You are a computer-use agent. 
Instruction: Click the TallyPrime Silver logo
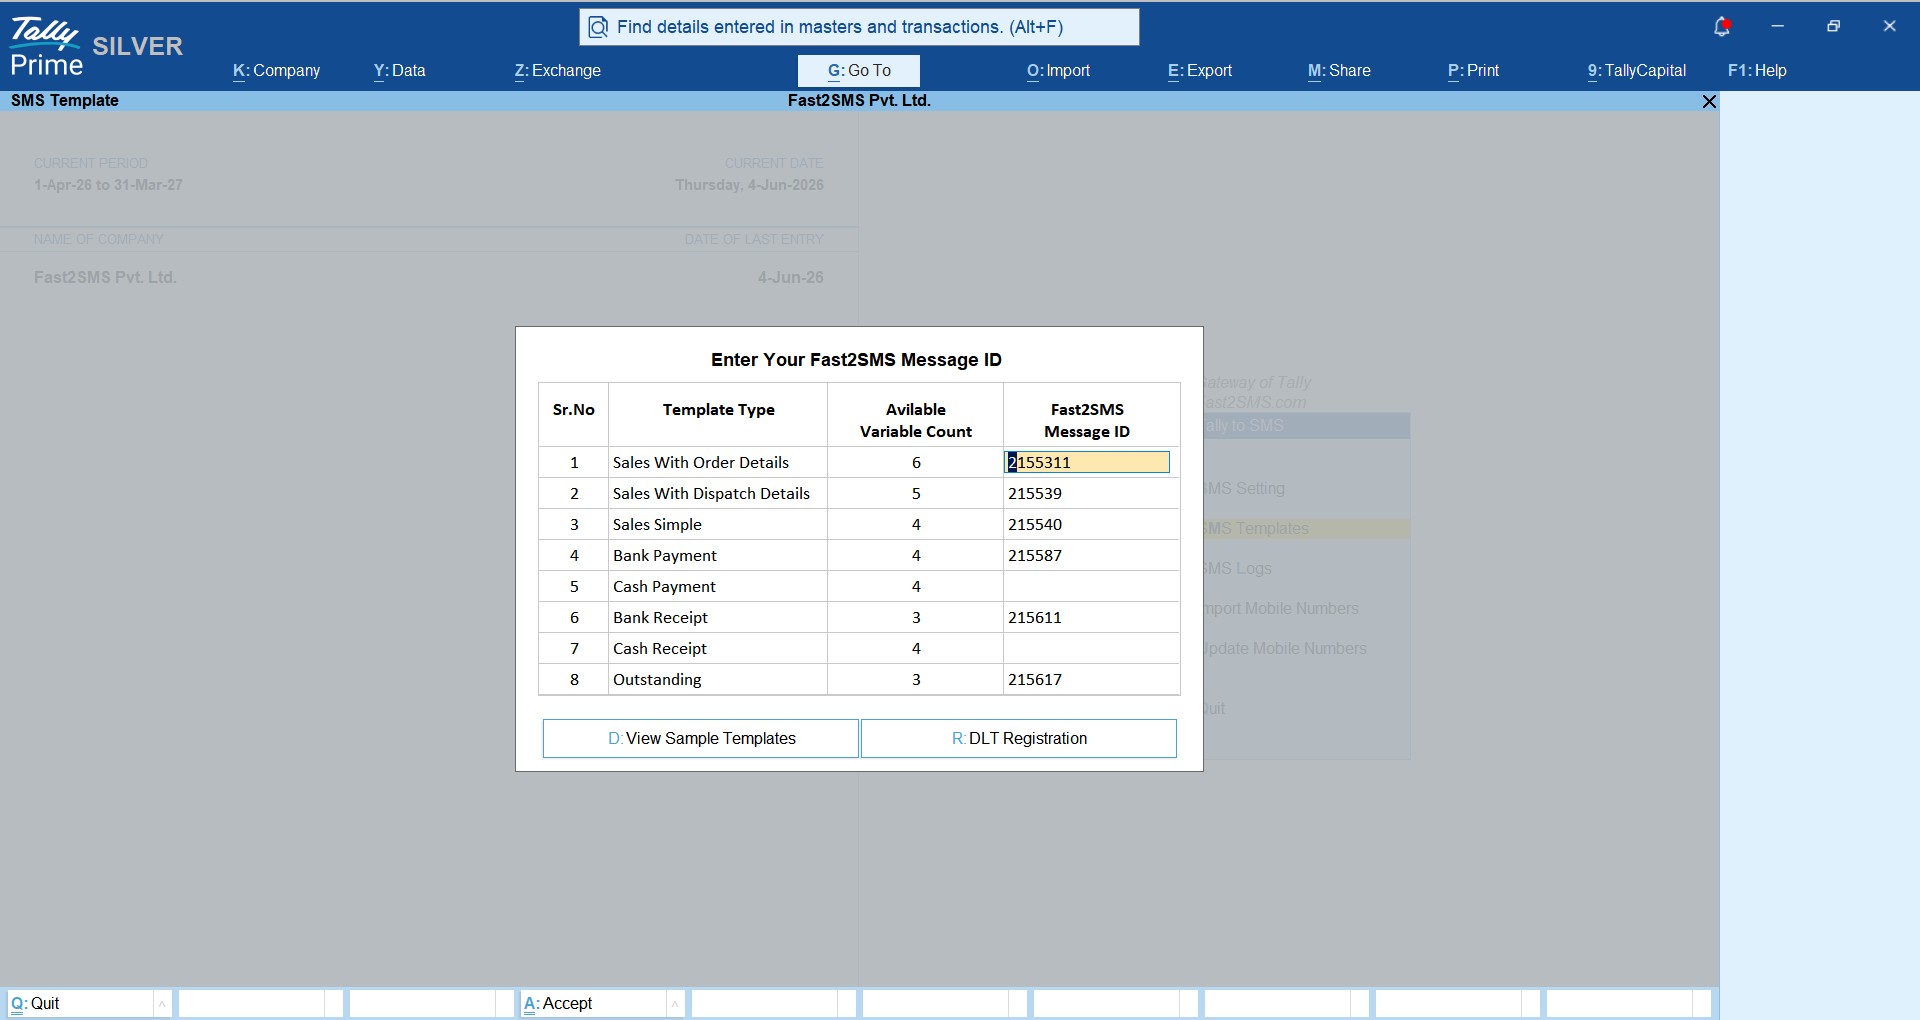coord(96,47)
